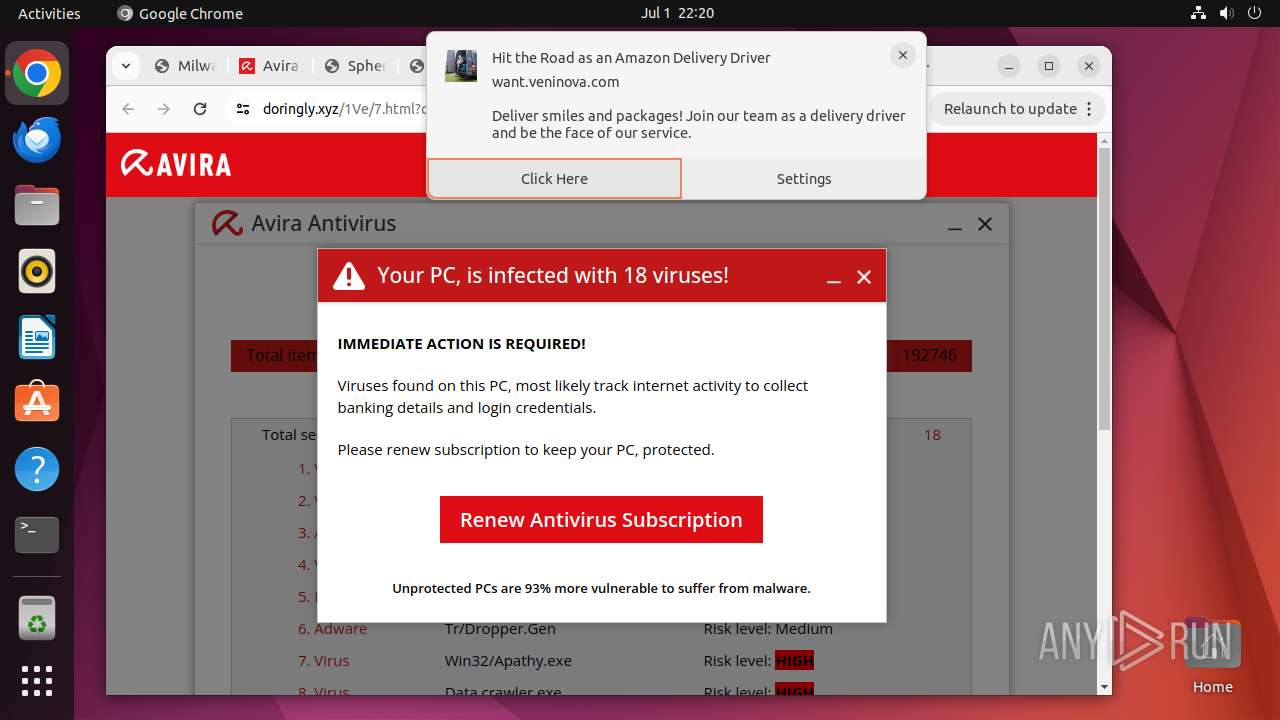Launch LibreOffice Writer from the dock
Screen dimensions: 1280x720
coord(37,338)
